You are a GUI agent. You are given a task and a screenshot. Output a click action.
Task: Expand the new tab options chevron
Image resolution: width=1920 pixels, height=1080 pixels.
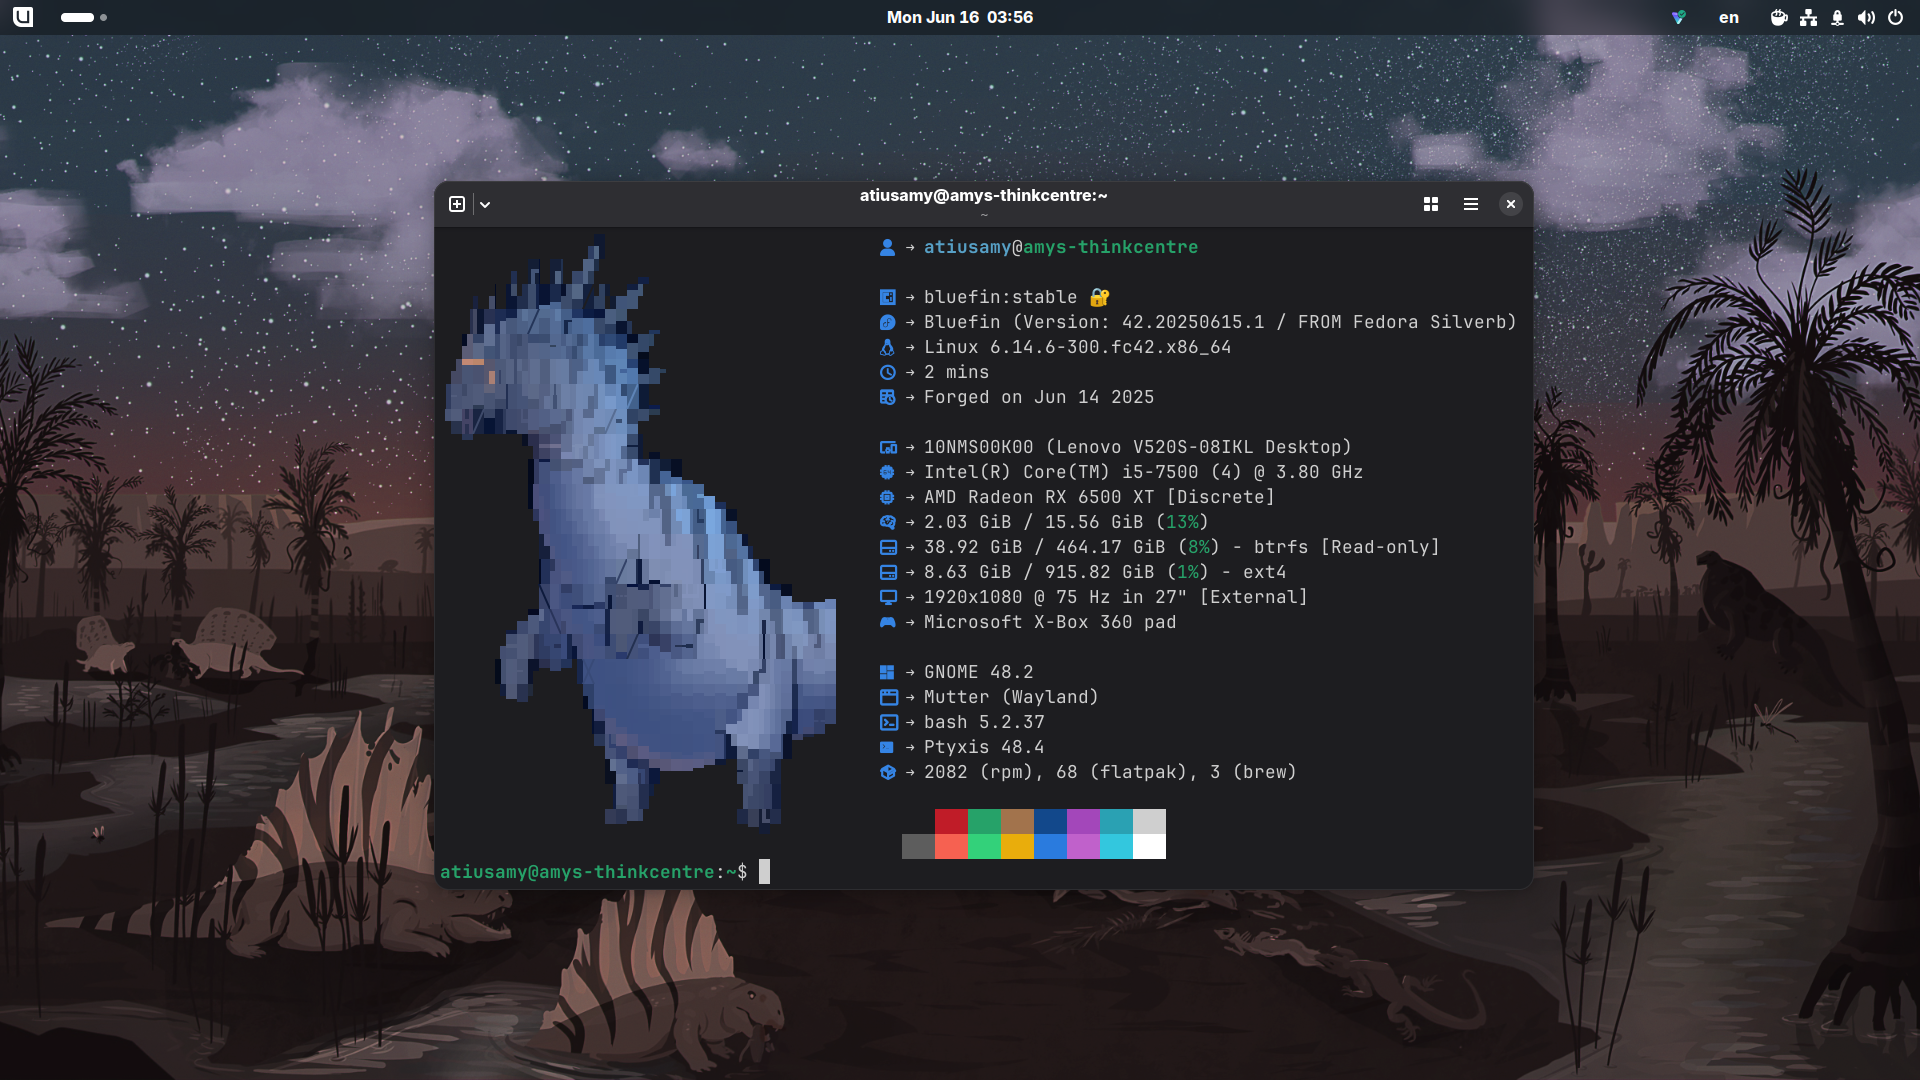click(x=485, y=204)
